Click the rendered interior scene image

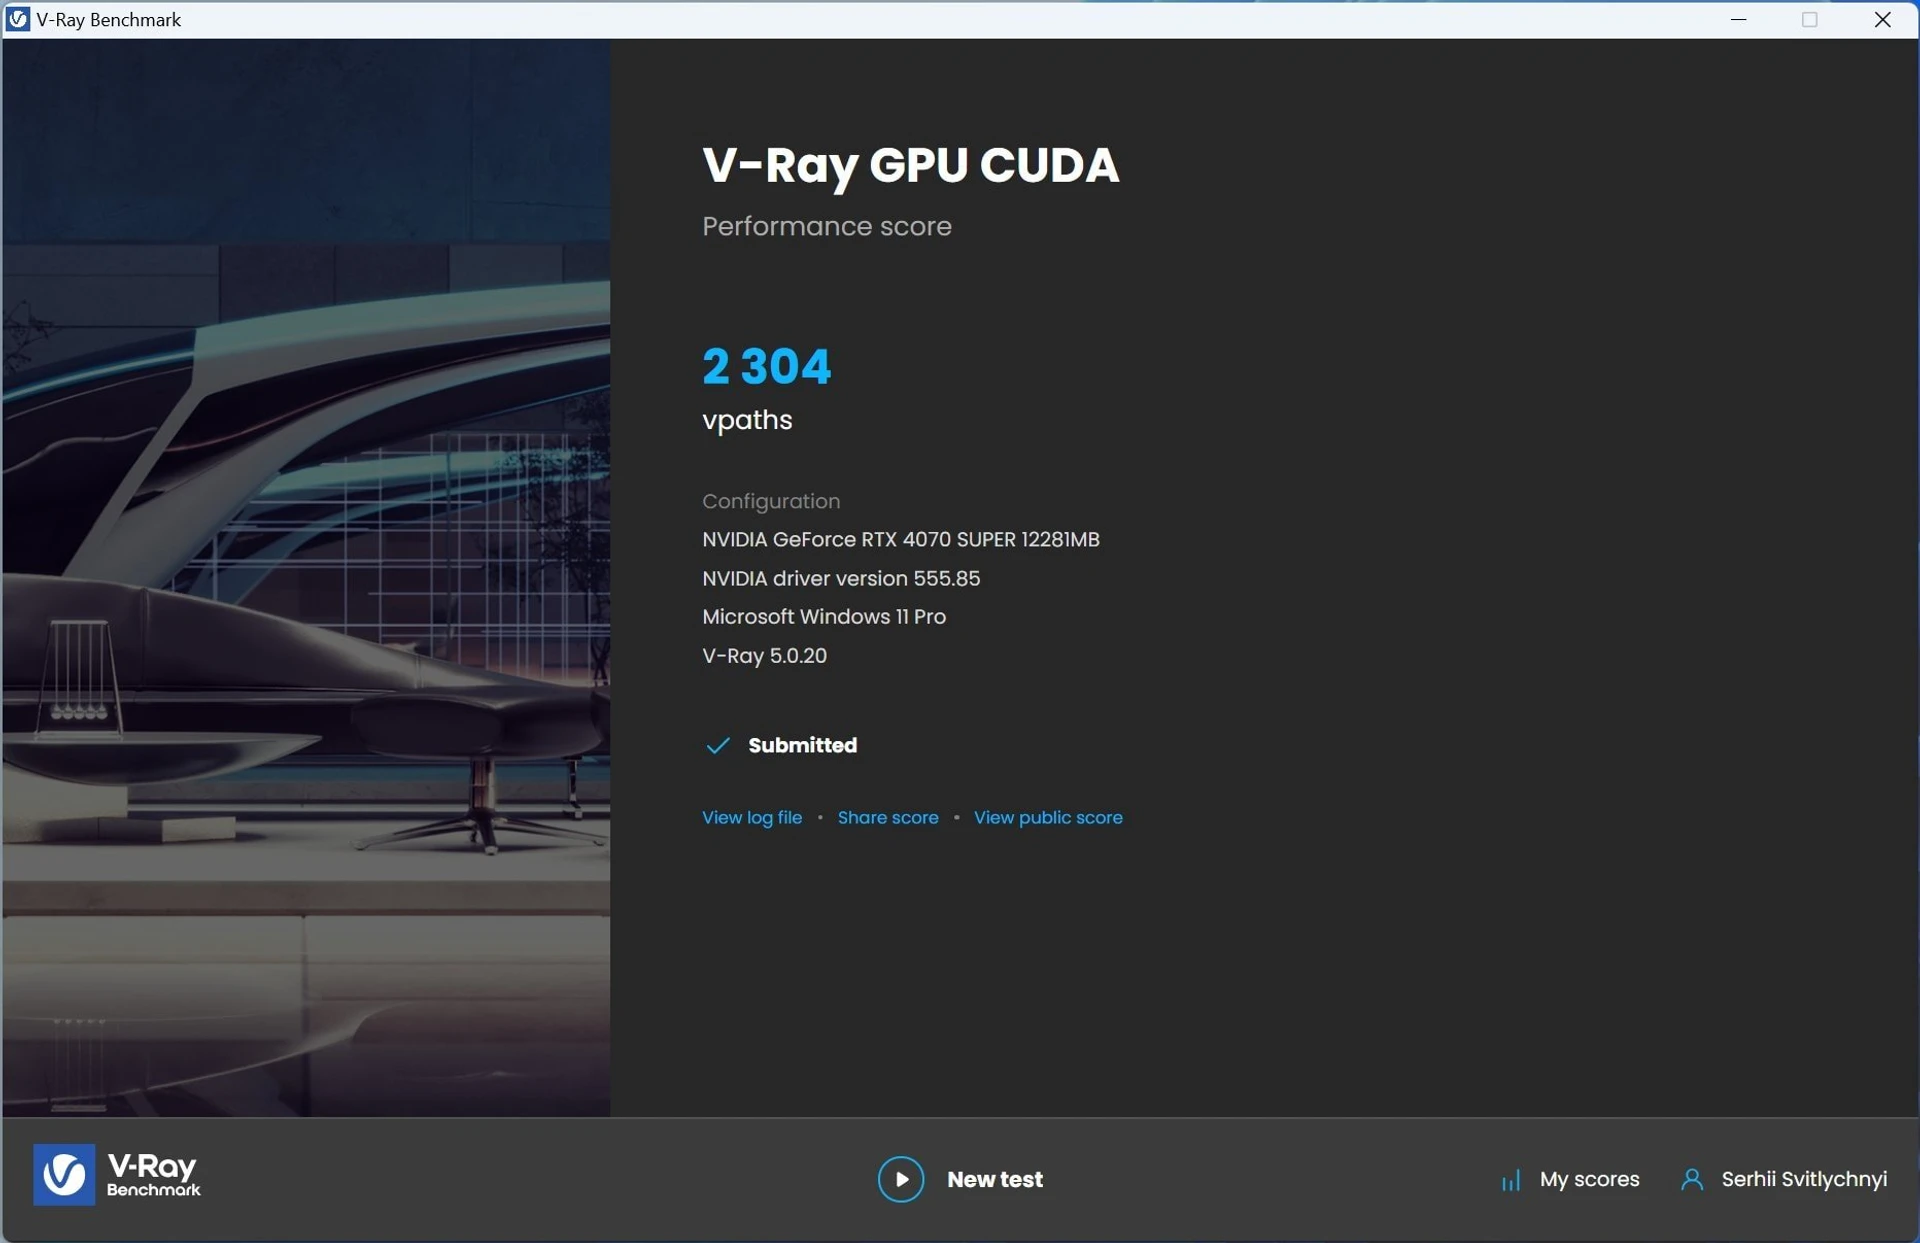point(306,577)
